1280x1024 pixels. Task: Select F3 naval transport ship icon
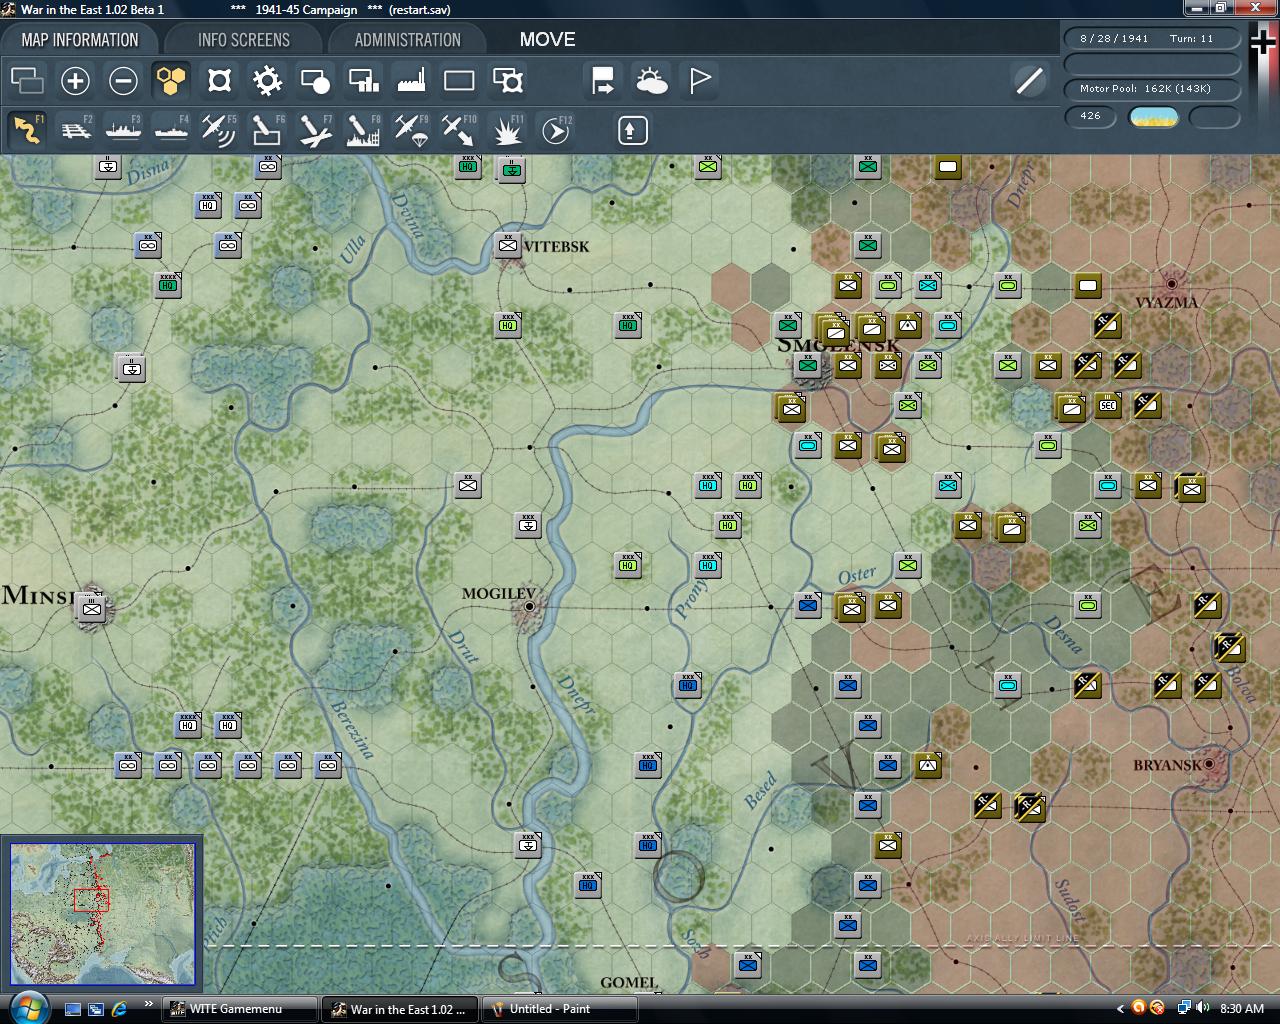click(123, 131)
